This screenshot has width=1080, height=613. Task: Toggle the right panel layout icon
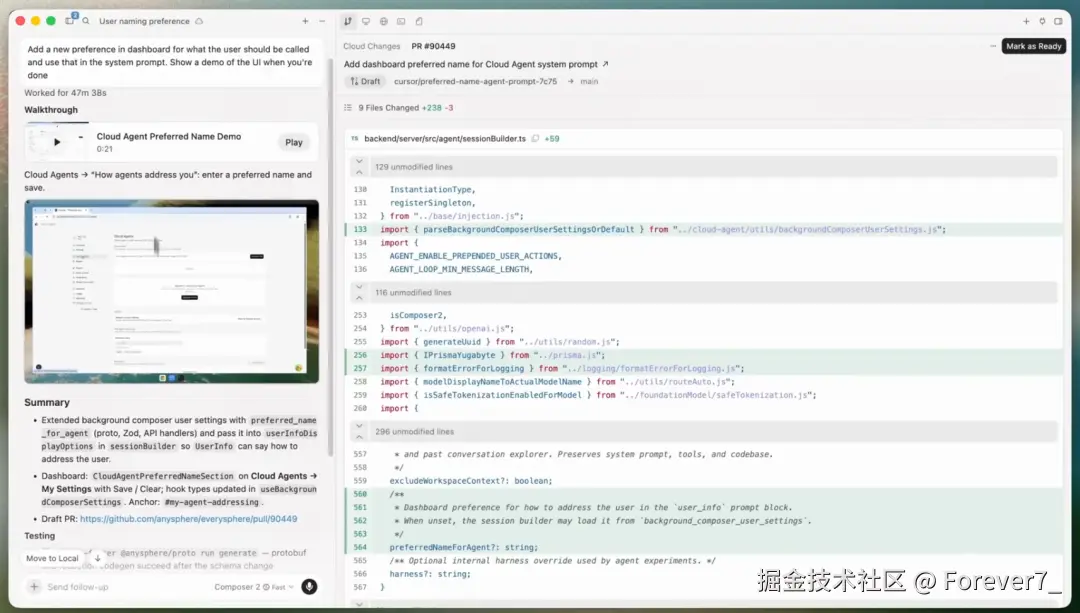coord(1059,21)
